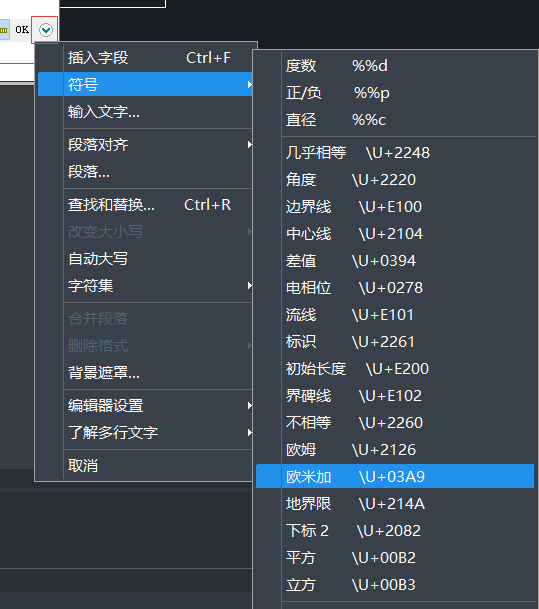The height and width of the screenshot is (609, 539).
Task: Insert 欧米加 \U+03A9 symbol
Action: click(395, 476)
